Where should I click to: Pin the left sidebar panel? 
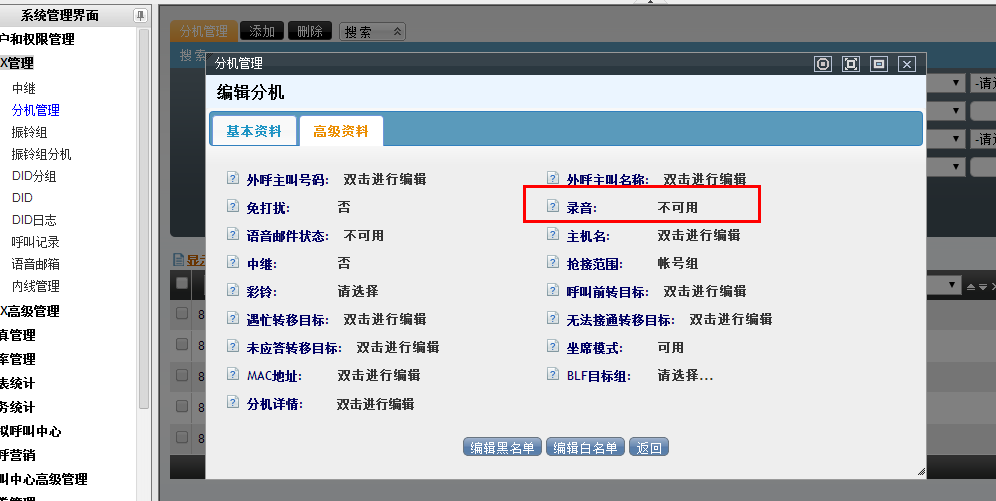click(x=139, y=16)
